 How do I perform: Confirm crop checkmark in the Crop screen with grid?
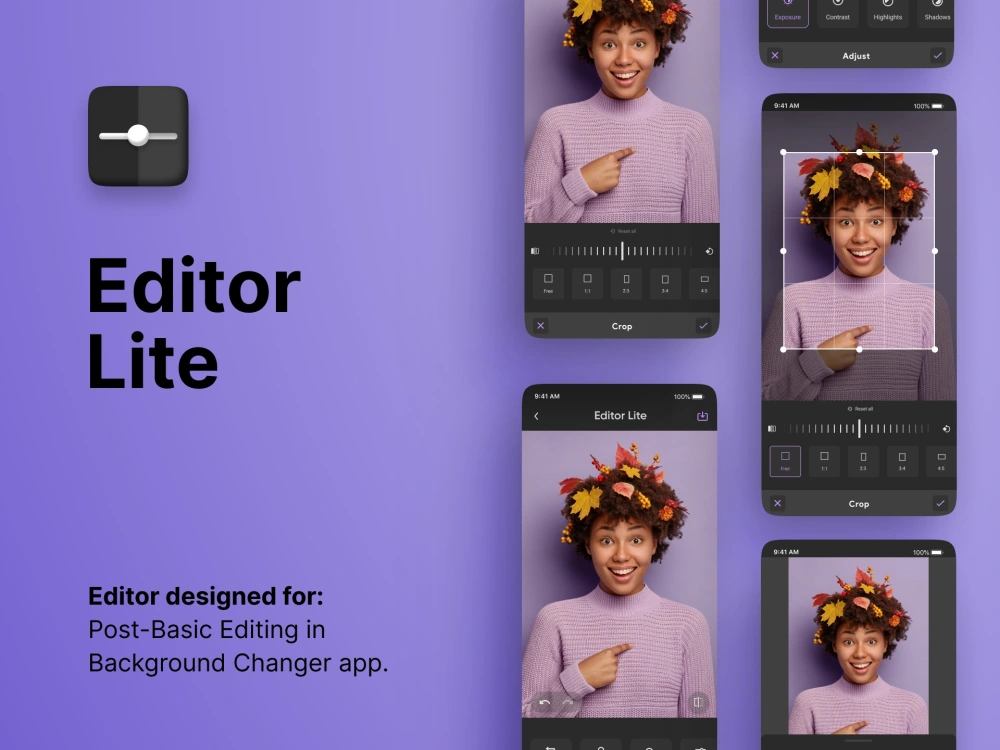pyautogui.click(x=940, y=503)
